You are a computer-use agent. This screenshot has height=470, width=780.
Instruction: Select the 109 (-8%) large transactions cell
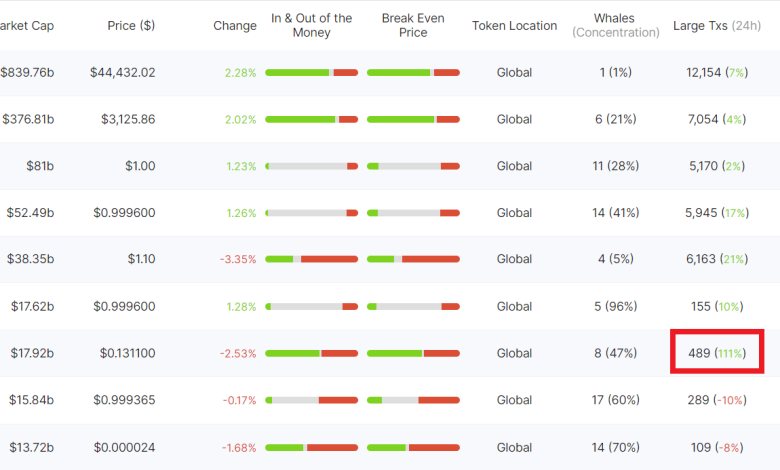click(717, 447)
